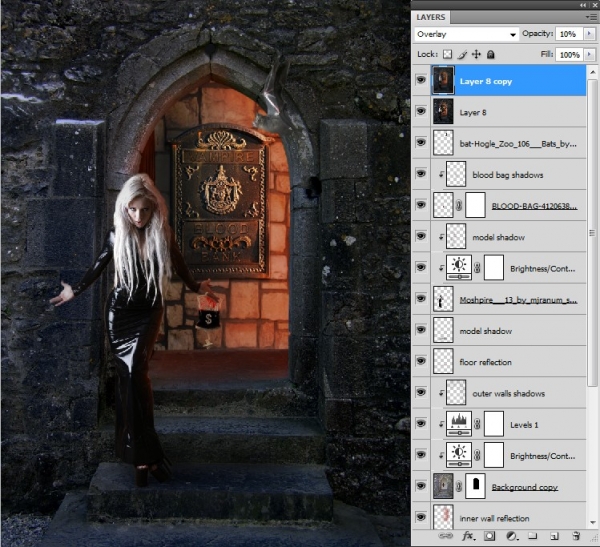The height and width of the screenshot is (547, 600).
Task: Hide the inner wall reflection layer
Action: pos(421,517)
